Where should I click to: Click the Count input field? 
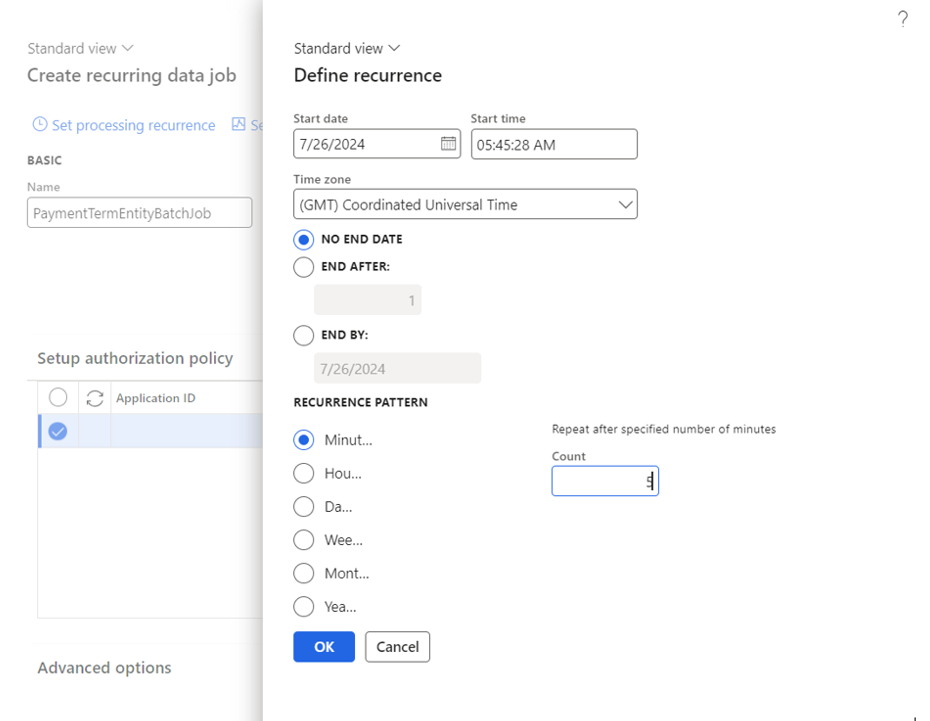pyautogui.click(x=604, y=481)
